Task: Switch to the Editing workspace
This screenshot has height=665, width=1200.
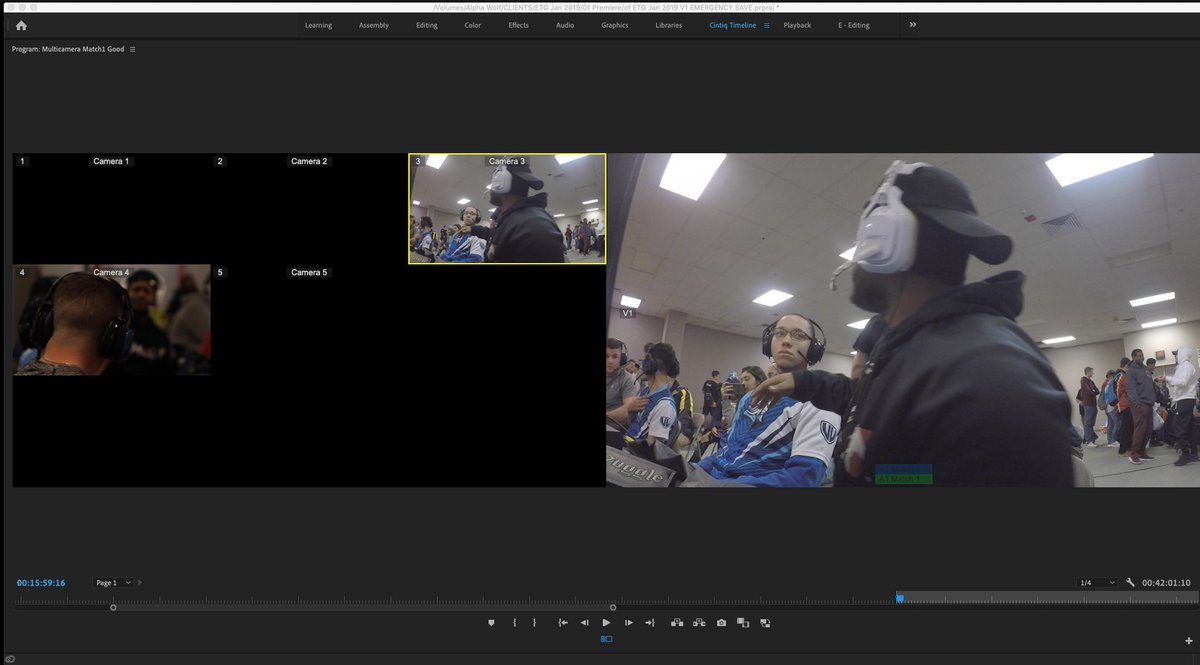Action: click(x=426, y=24)
